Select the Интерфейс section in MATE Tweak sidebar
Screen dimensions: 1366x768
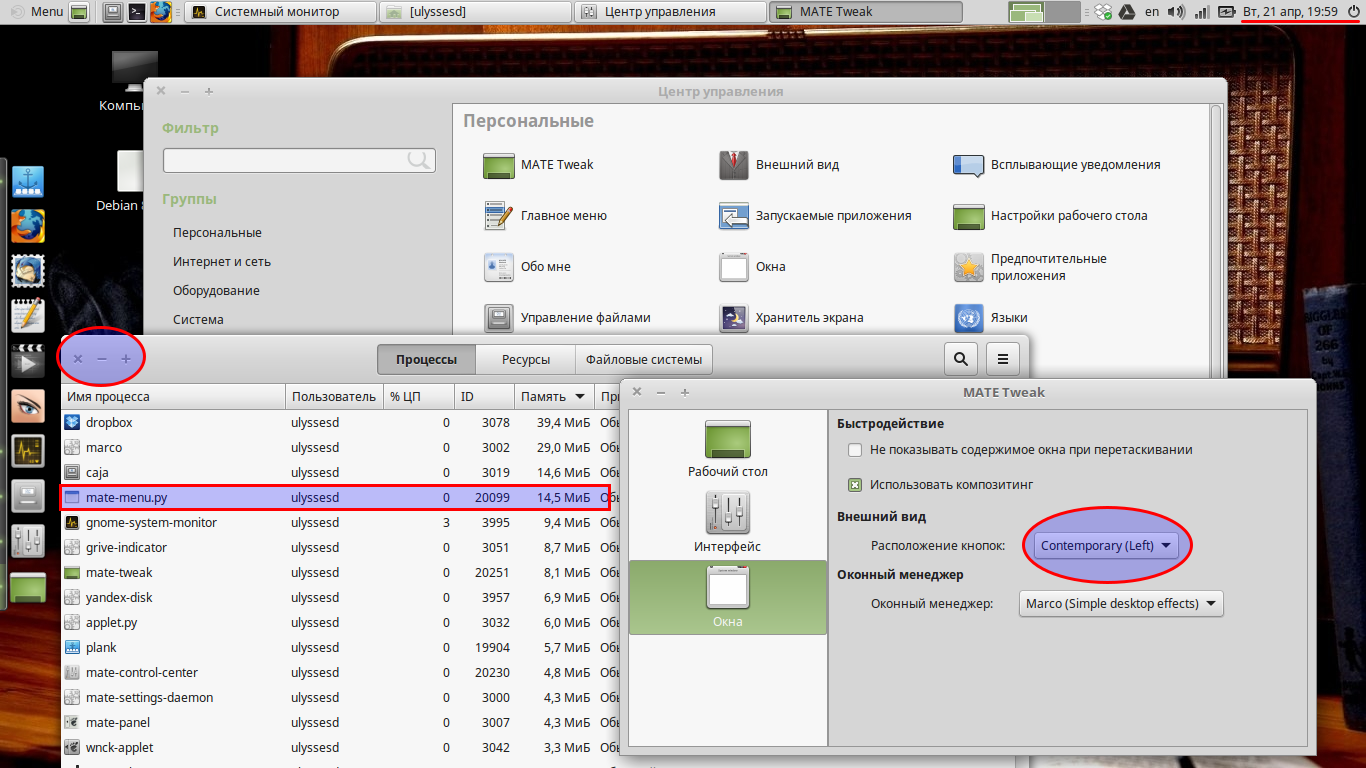pyautogui.click(x=727, y=520)
